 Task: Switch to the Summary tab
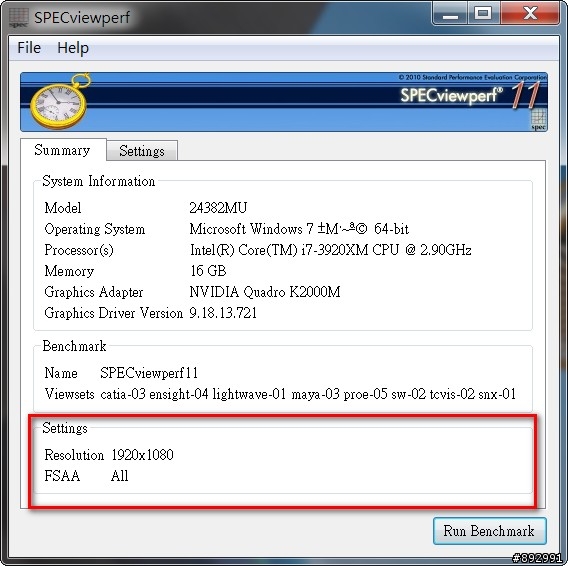(63, 150)
